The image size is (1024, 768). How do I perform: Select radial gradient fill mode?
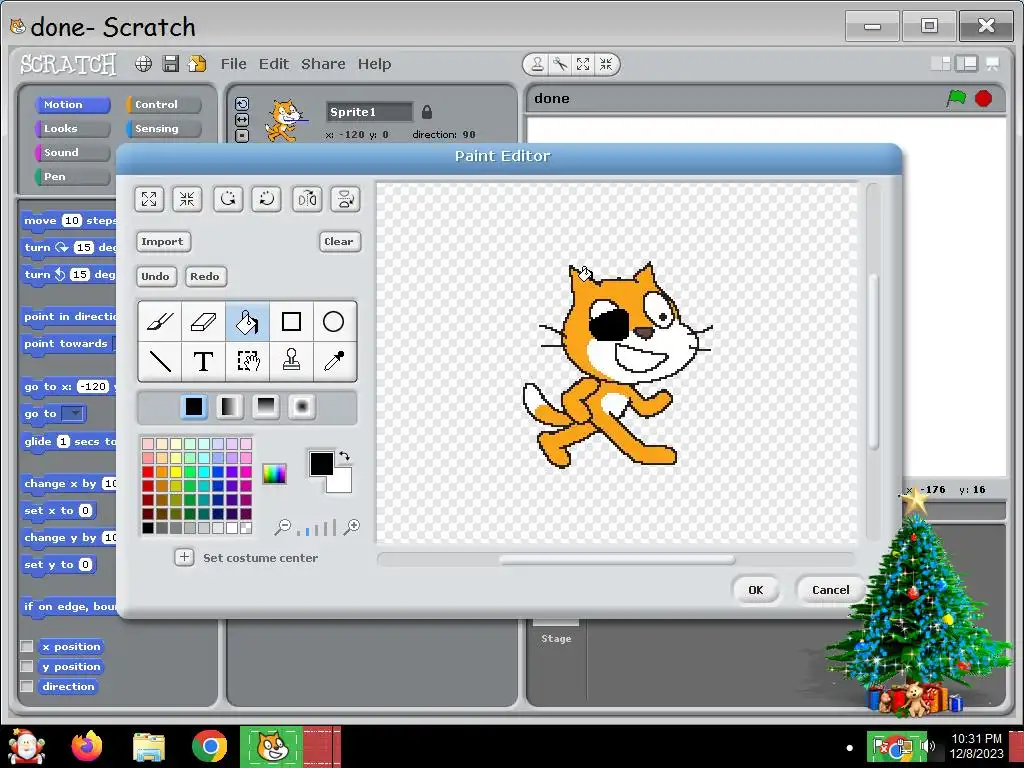302,407
